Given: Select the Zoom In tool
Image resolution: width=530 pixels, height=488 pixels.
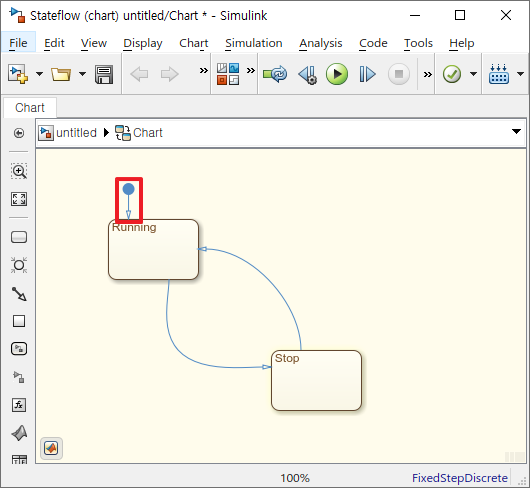Looking at the screenshot, I should (19, 171).
